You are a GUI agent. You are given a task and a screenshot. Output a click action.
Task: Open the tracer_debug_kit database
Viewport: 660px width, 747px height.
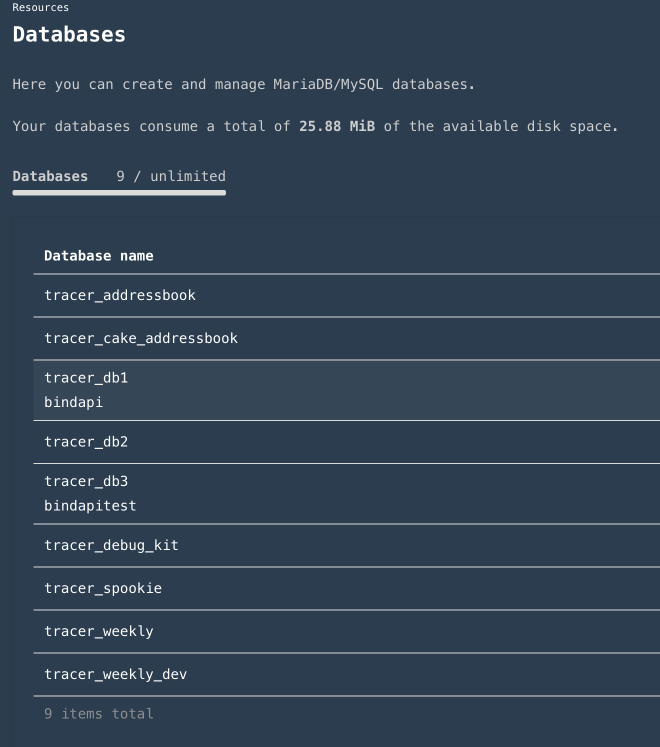111,545
